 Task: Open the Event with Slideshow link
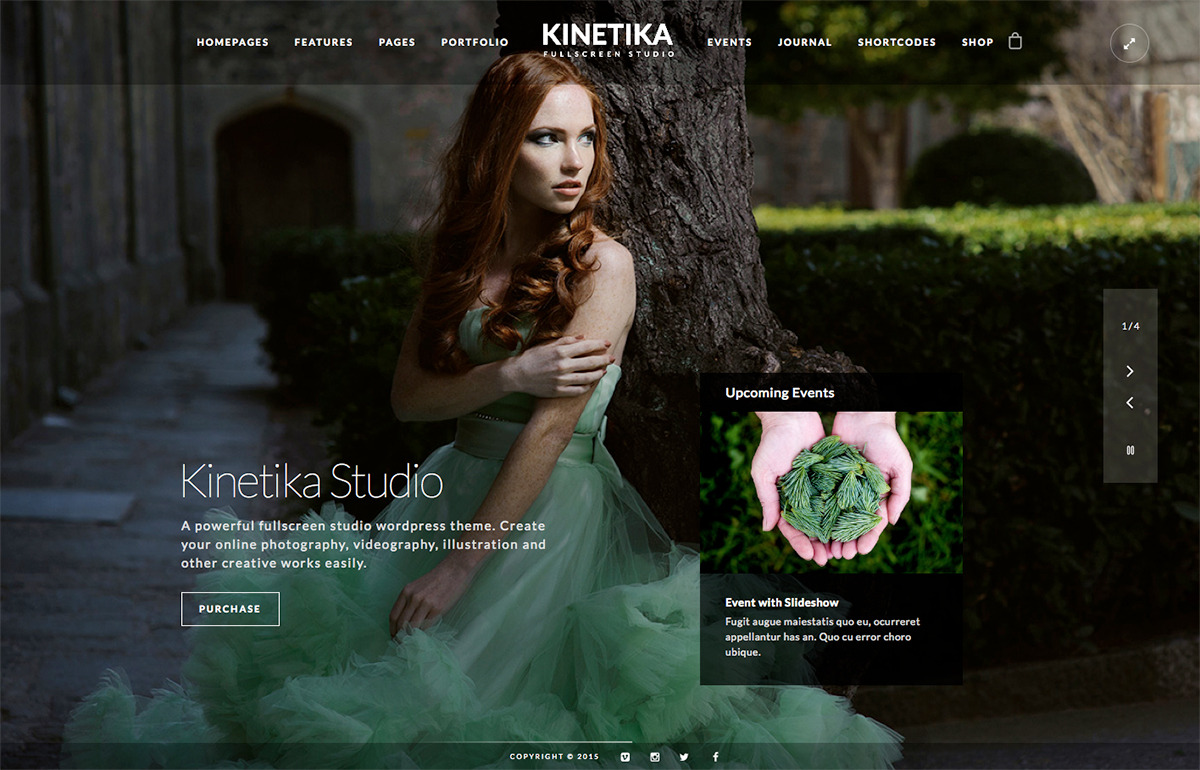tap(782, 601)
